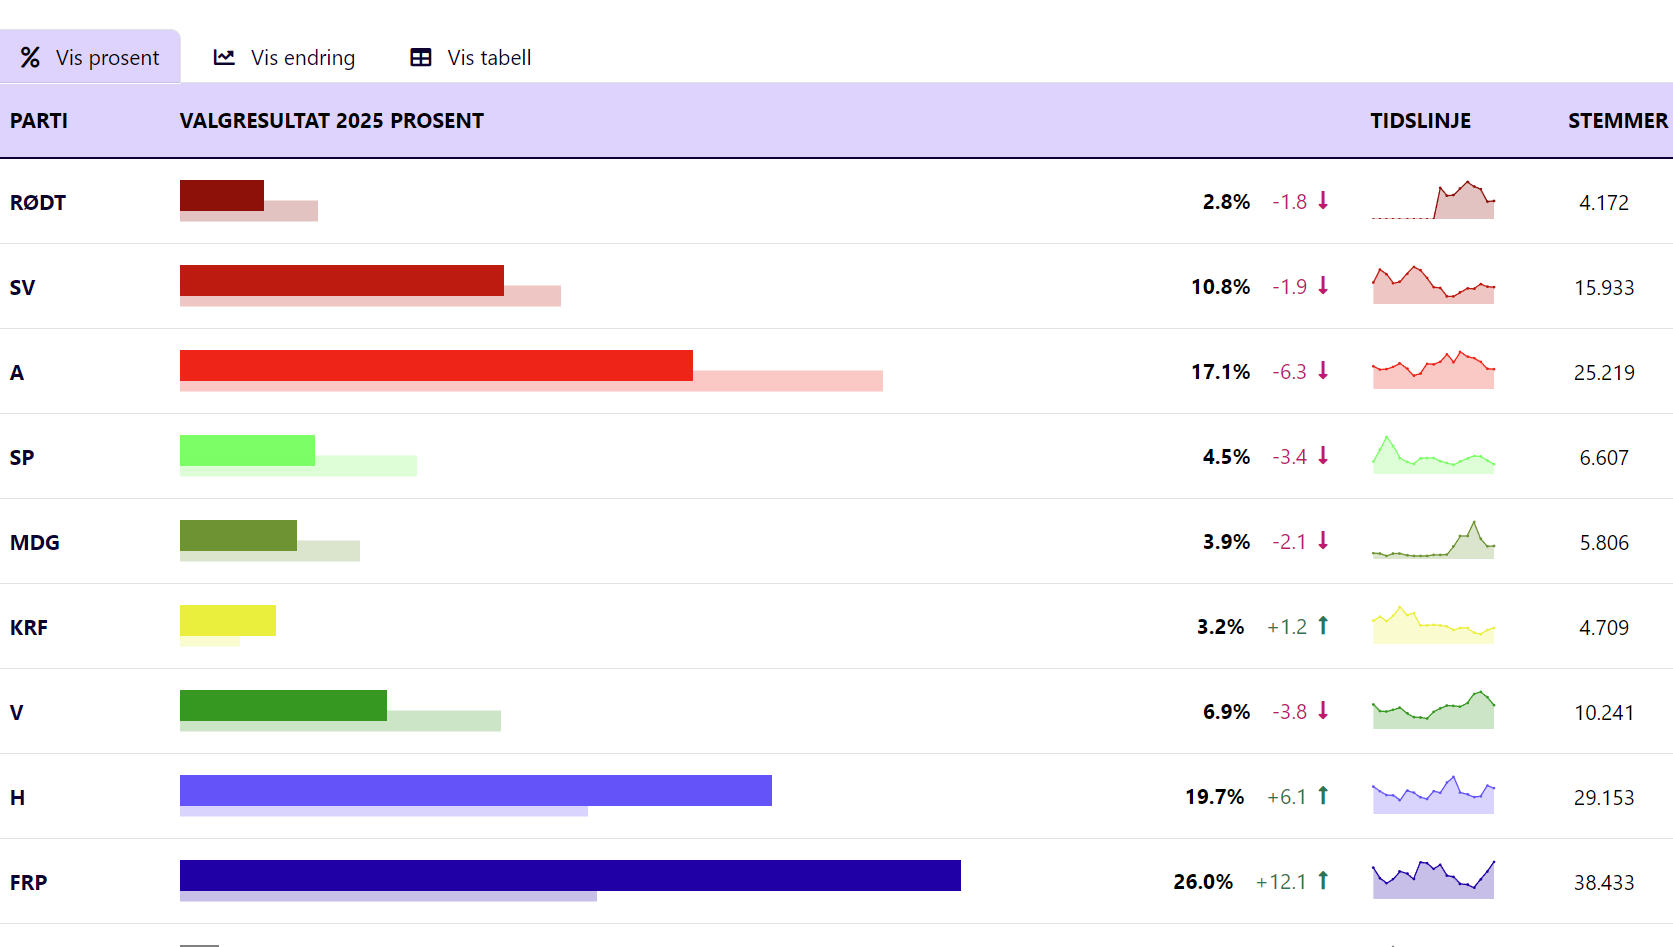Click the V party name
Viewport: 1673px width, 947px height.
pos(17,712)
